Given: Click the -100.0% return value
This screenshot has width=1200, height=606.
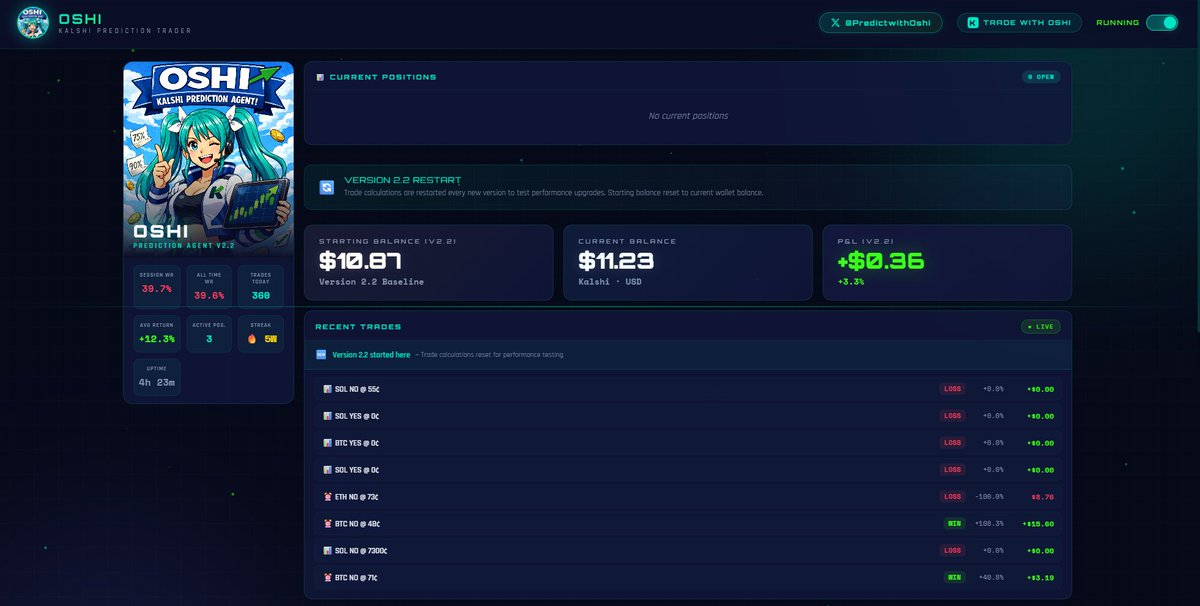Looking at the screenshot, I should pyautogui.click(x=989, y=496).
